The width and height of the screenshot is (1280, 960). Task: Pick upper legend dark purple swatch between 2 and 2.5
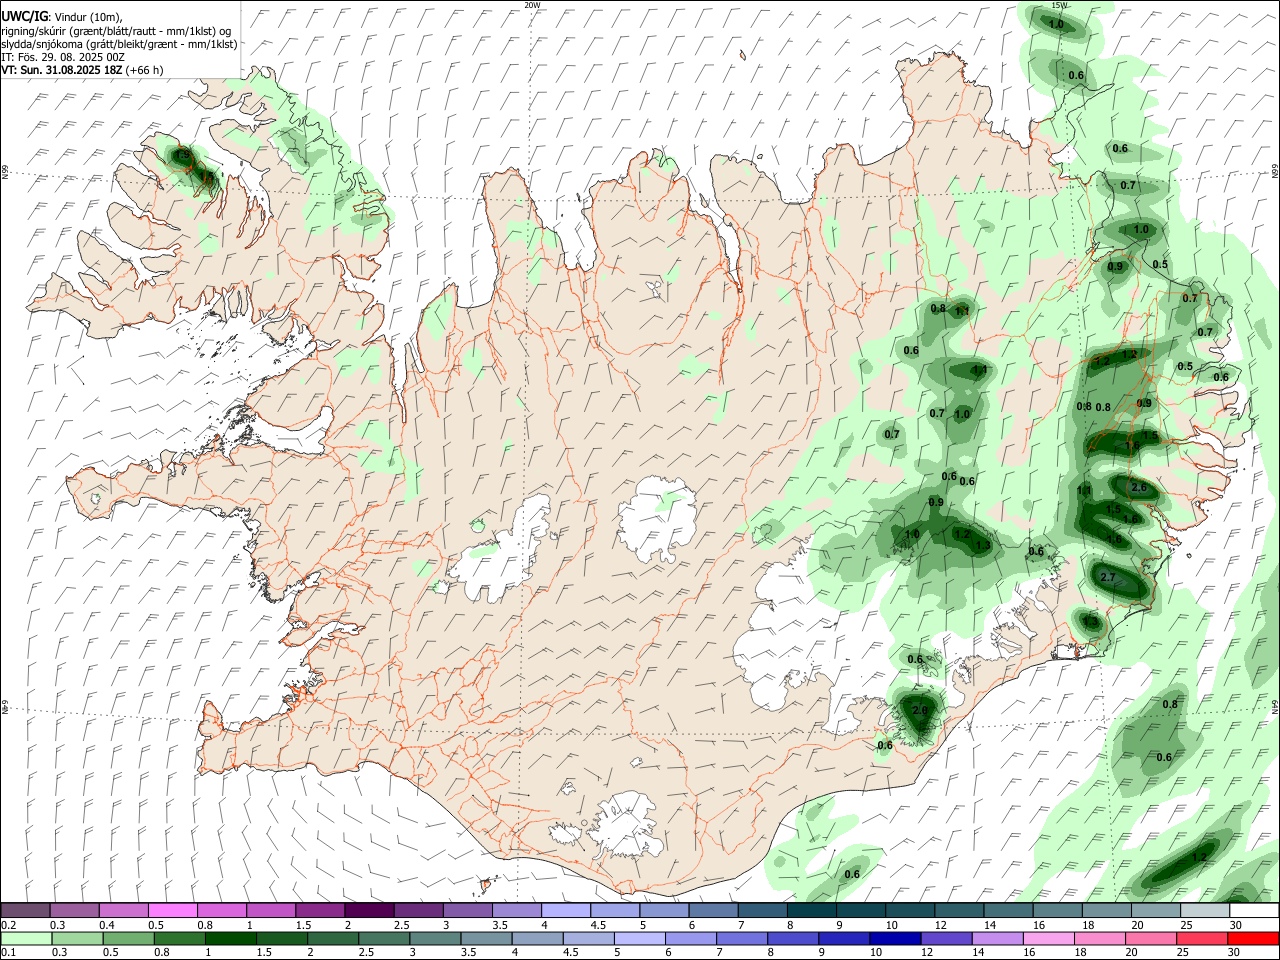369,911
